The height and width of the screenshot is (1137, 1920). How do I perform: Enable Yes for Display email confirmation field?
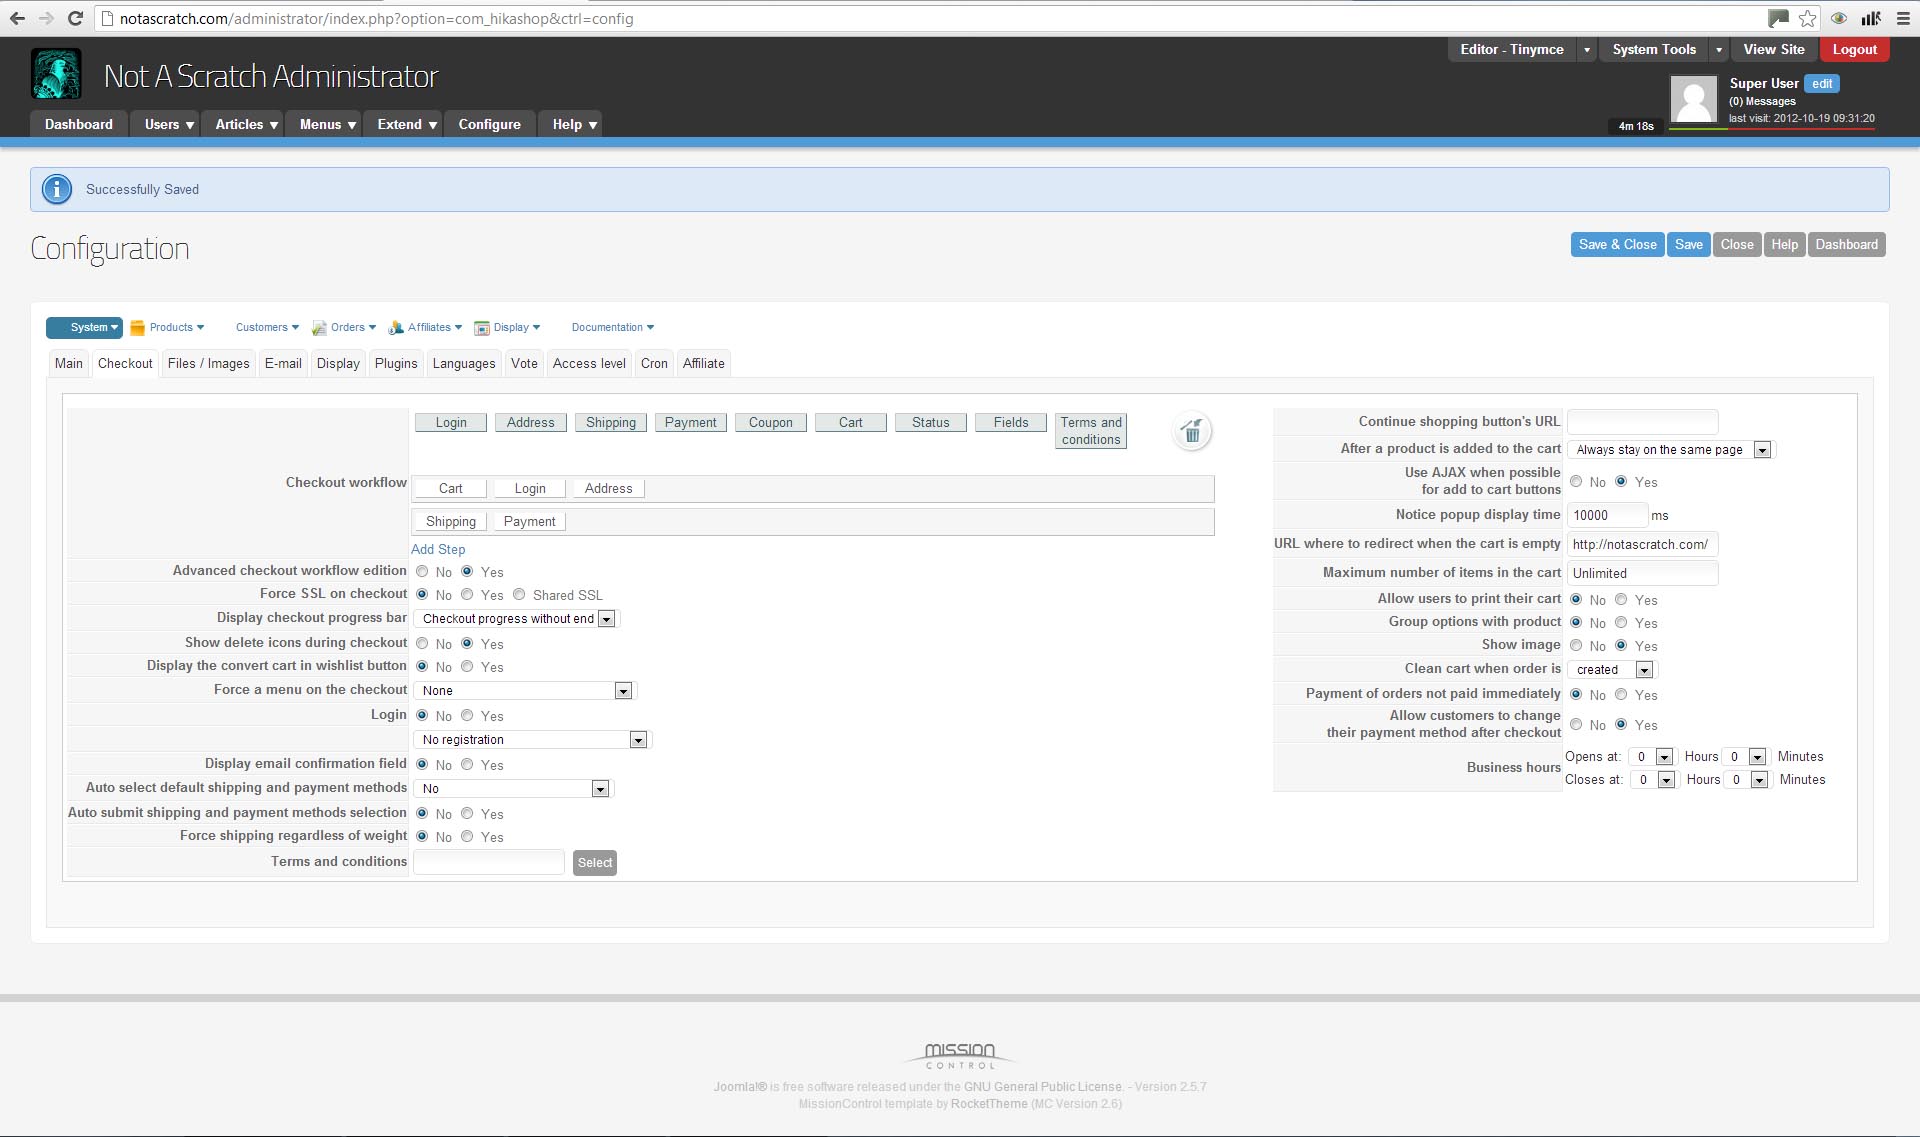[467, 765]
